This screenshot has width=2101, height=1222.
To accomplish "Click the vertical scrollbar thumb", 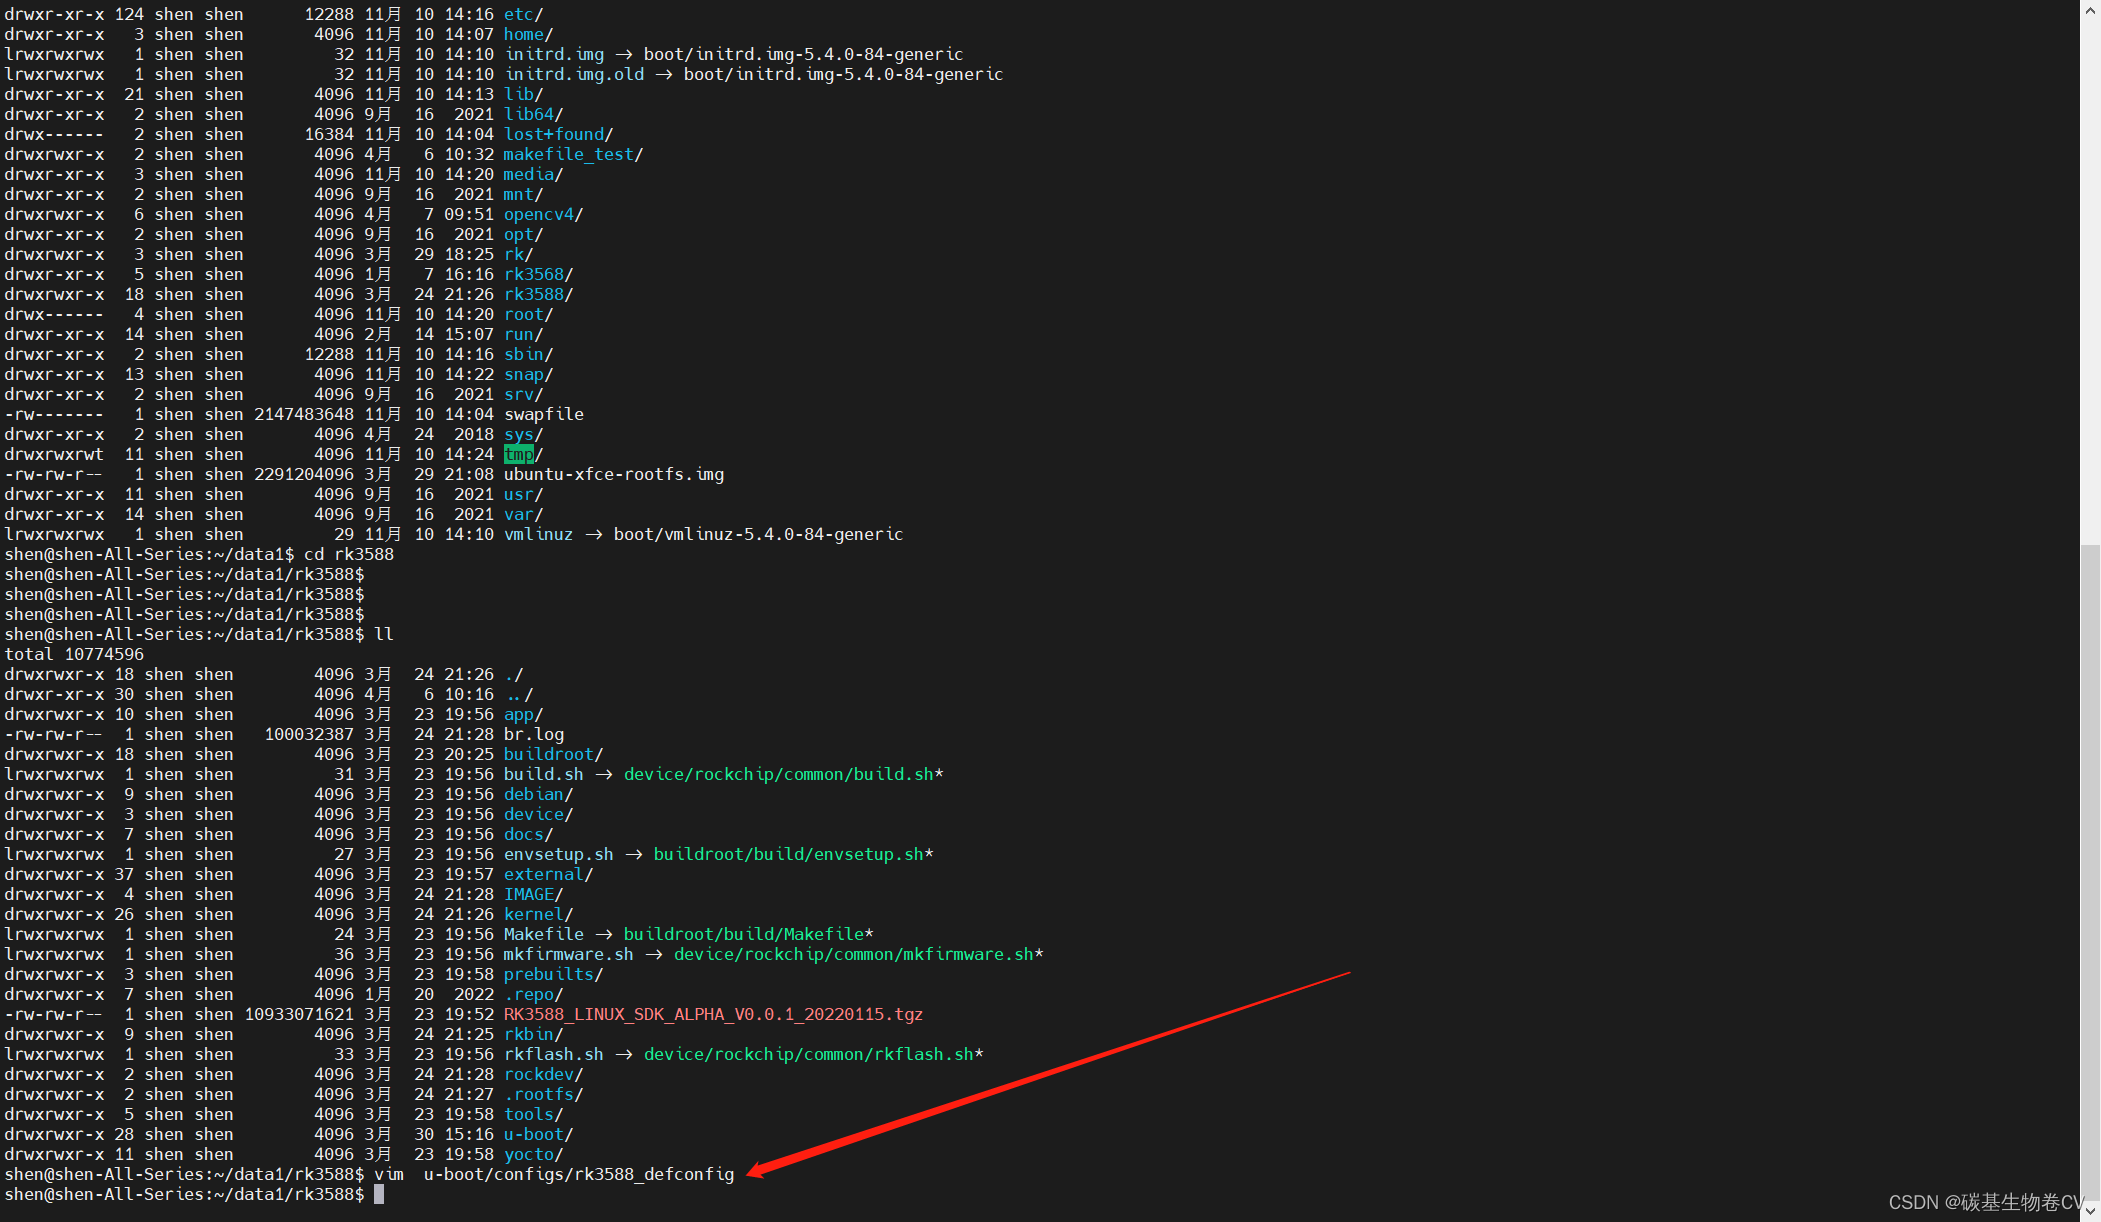I will [2090, 871].
